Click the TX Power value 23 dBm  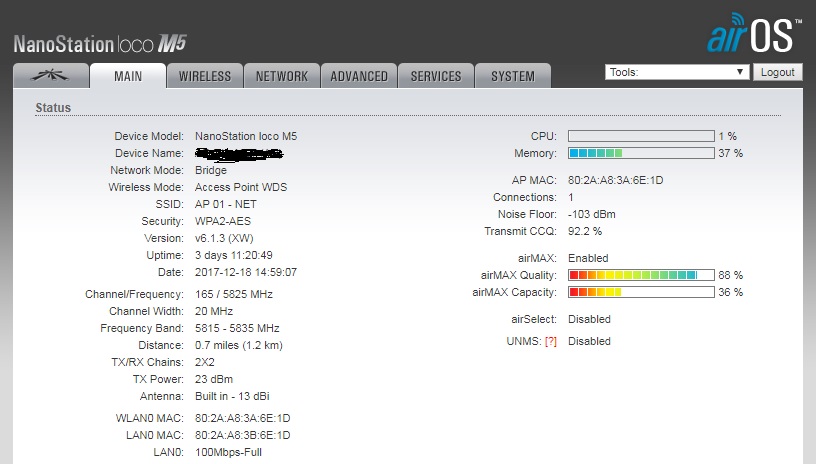click(x=214, y=379)
